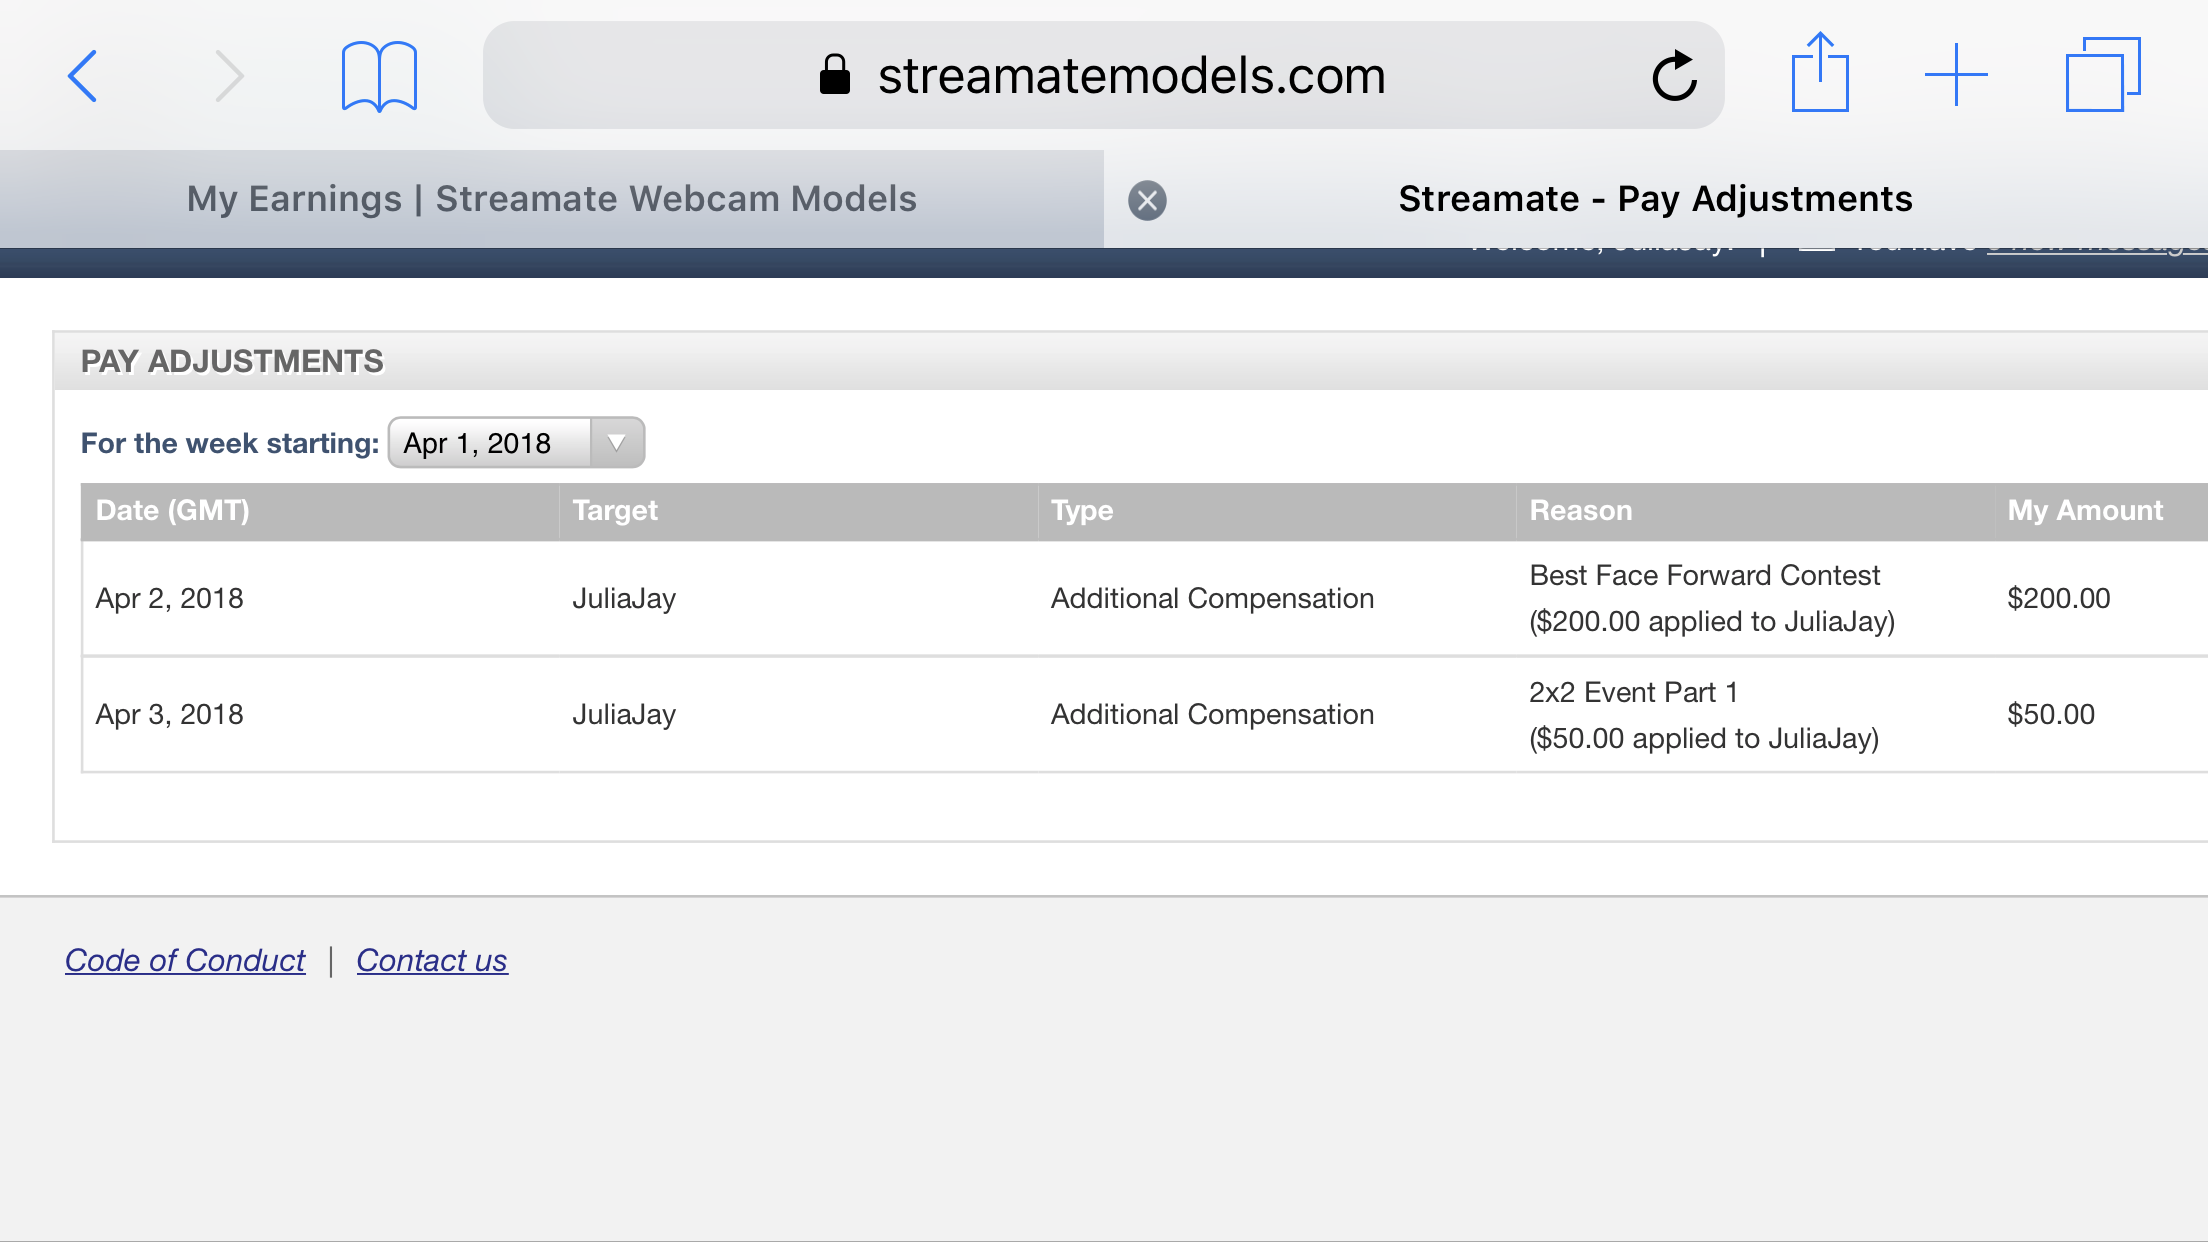2208x1242 pixels.
Task: Click the $200.00 amount cell
Action: (x=2058, y=598)
